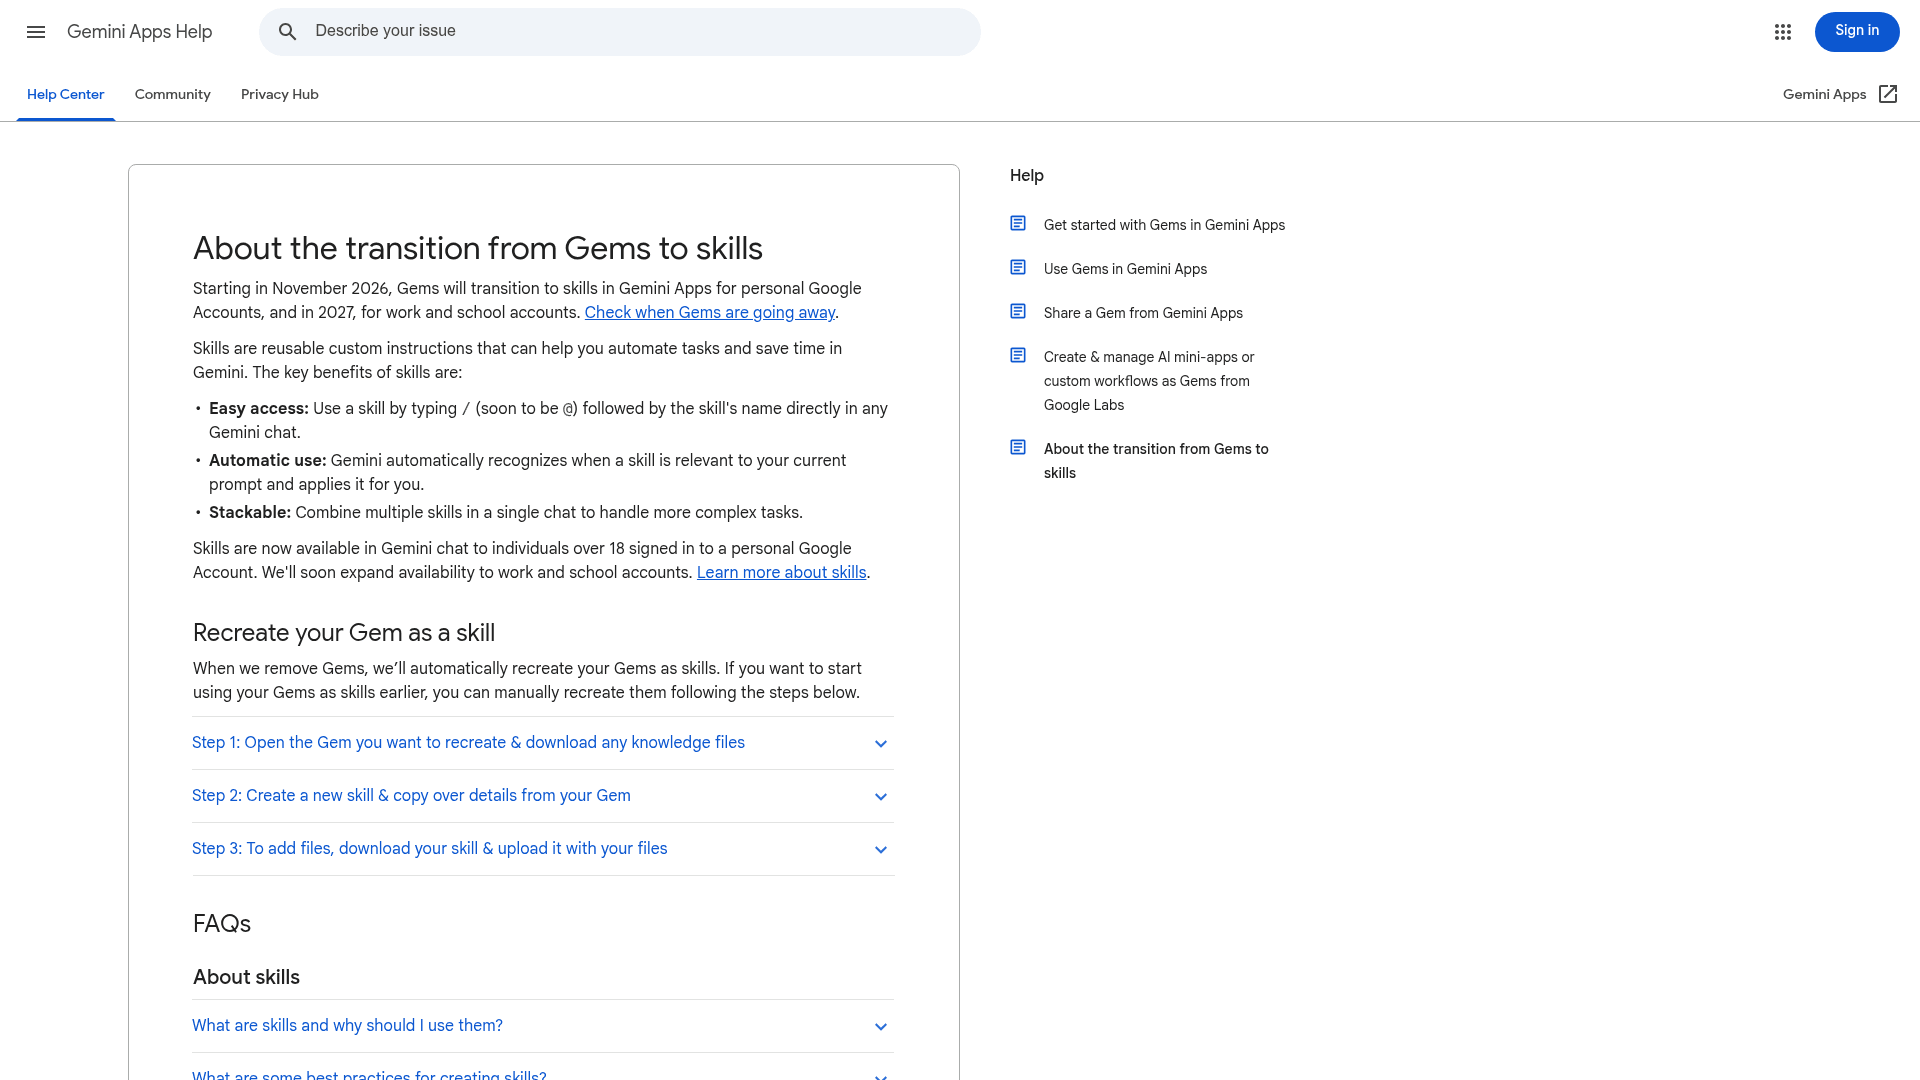Click the Gemini Apps Help title
The width and height of the screenshot is (1920, 1080).
coord(140,32)
